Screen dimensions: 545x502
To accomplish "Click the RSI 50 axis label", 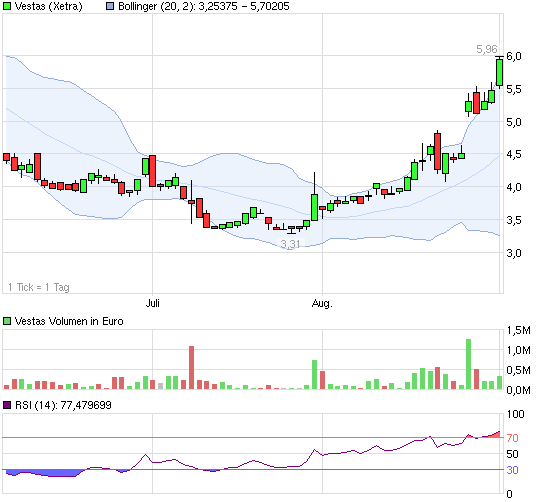I will coord(513,454).
